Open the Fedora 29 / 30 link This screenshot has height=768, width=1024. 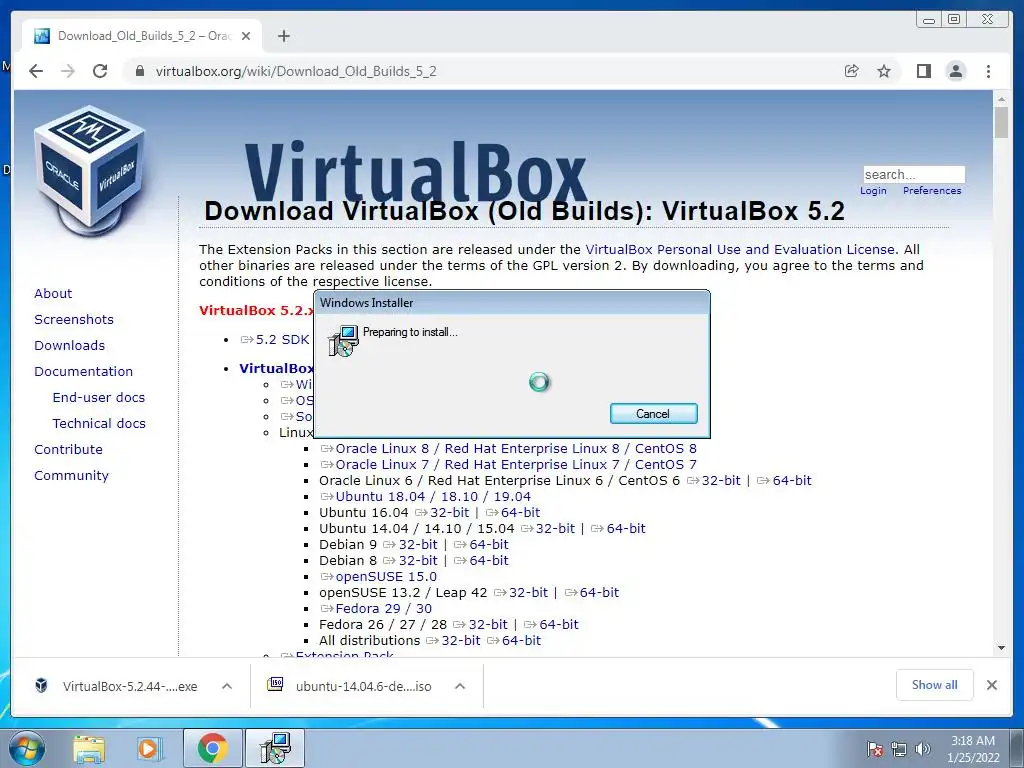point(376,609)
